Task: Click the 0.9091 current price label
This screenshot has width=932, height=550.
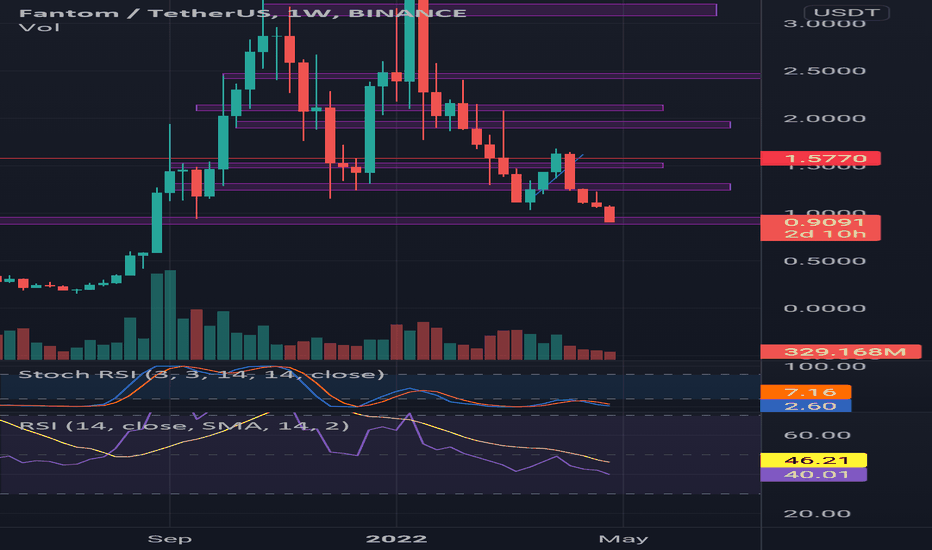Action: [820, 222]
